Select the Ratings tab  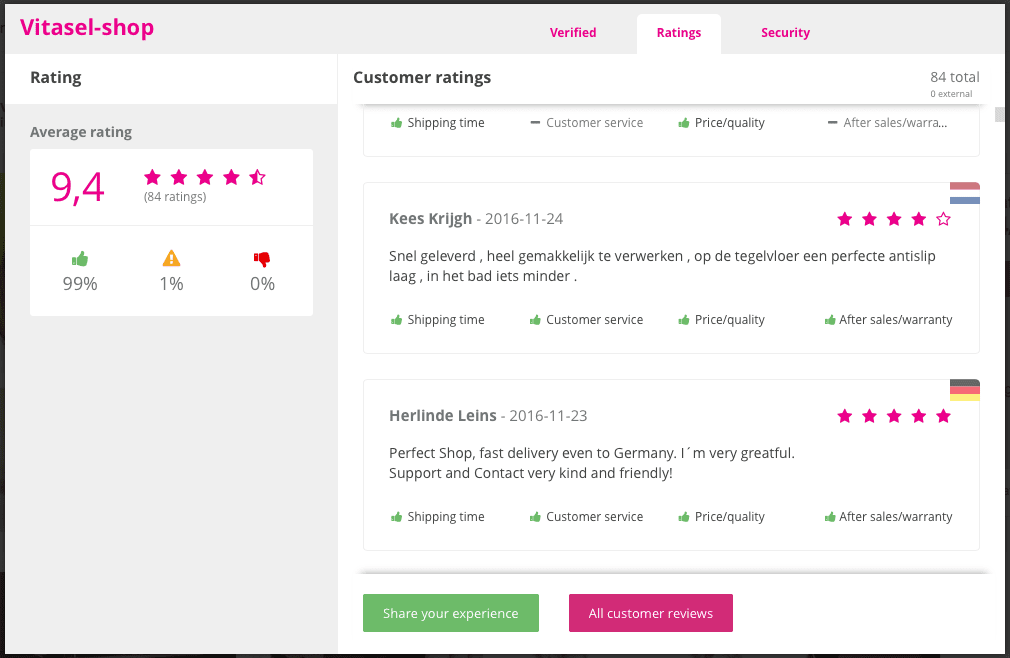(x=679, y=33)
